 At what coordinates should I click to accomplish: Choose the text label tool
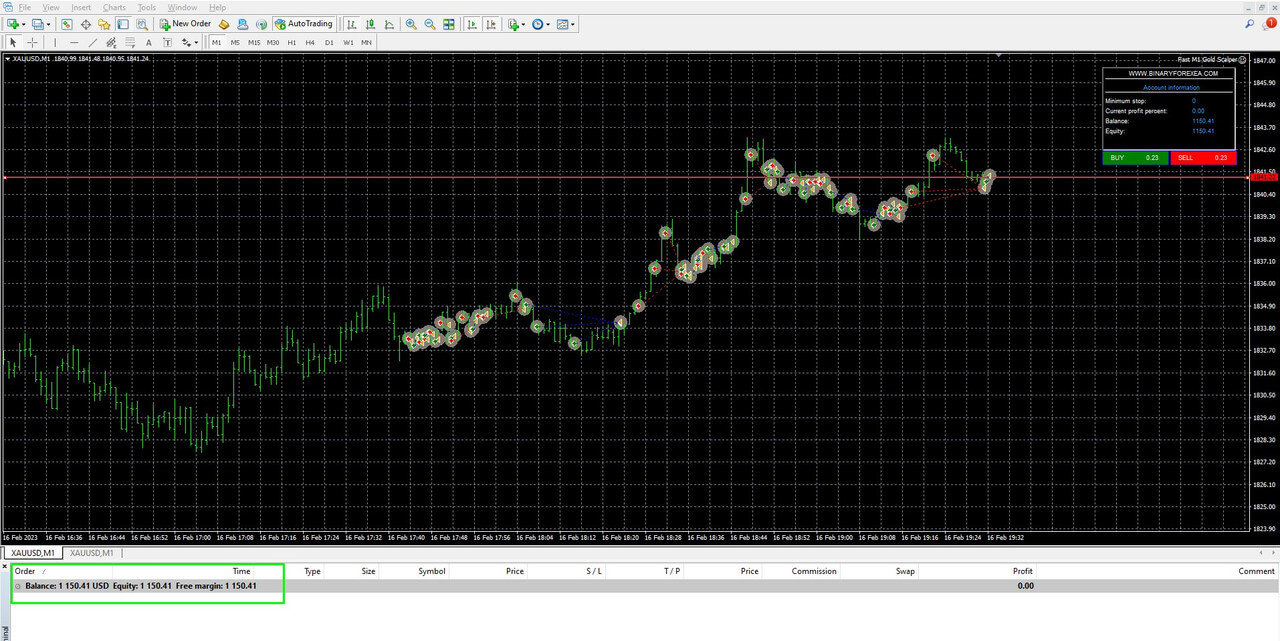(149, 42)
